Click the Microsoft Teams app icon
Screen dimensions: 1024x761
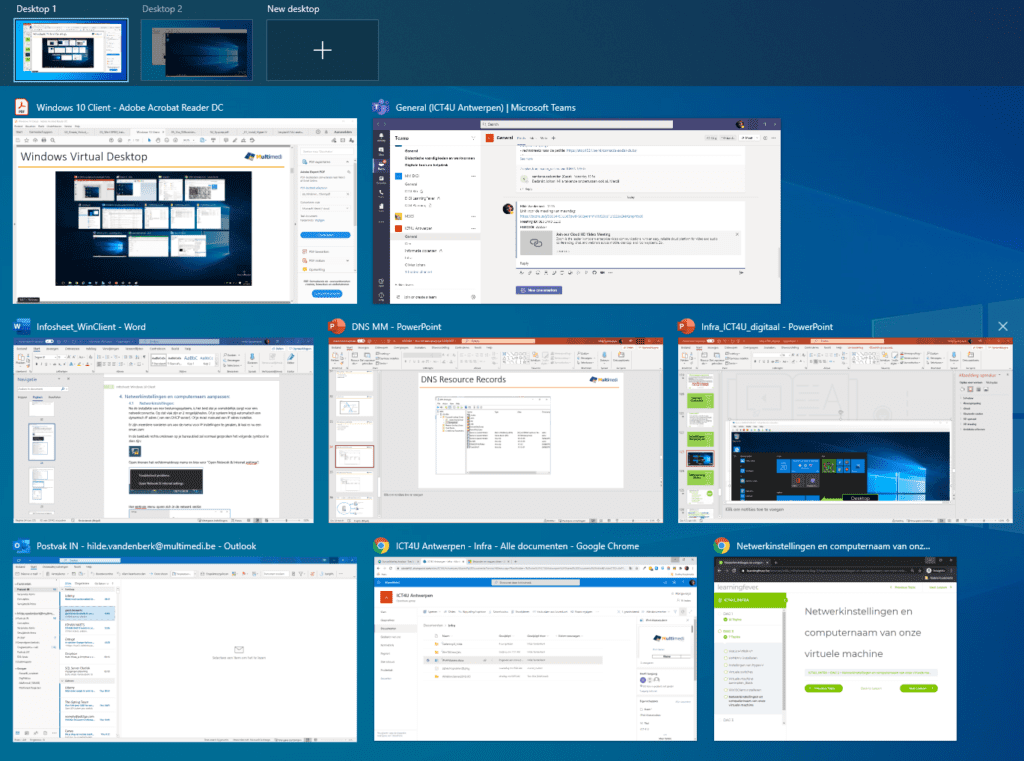click(381, 107)
